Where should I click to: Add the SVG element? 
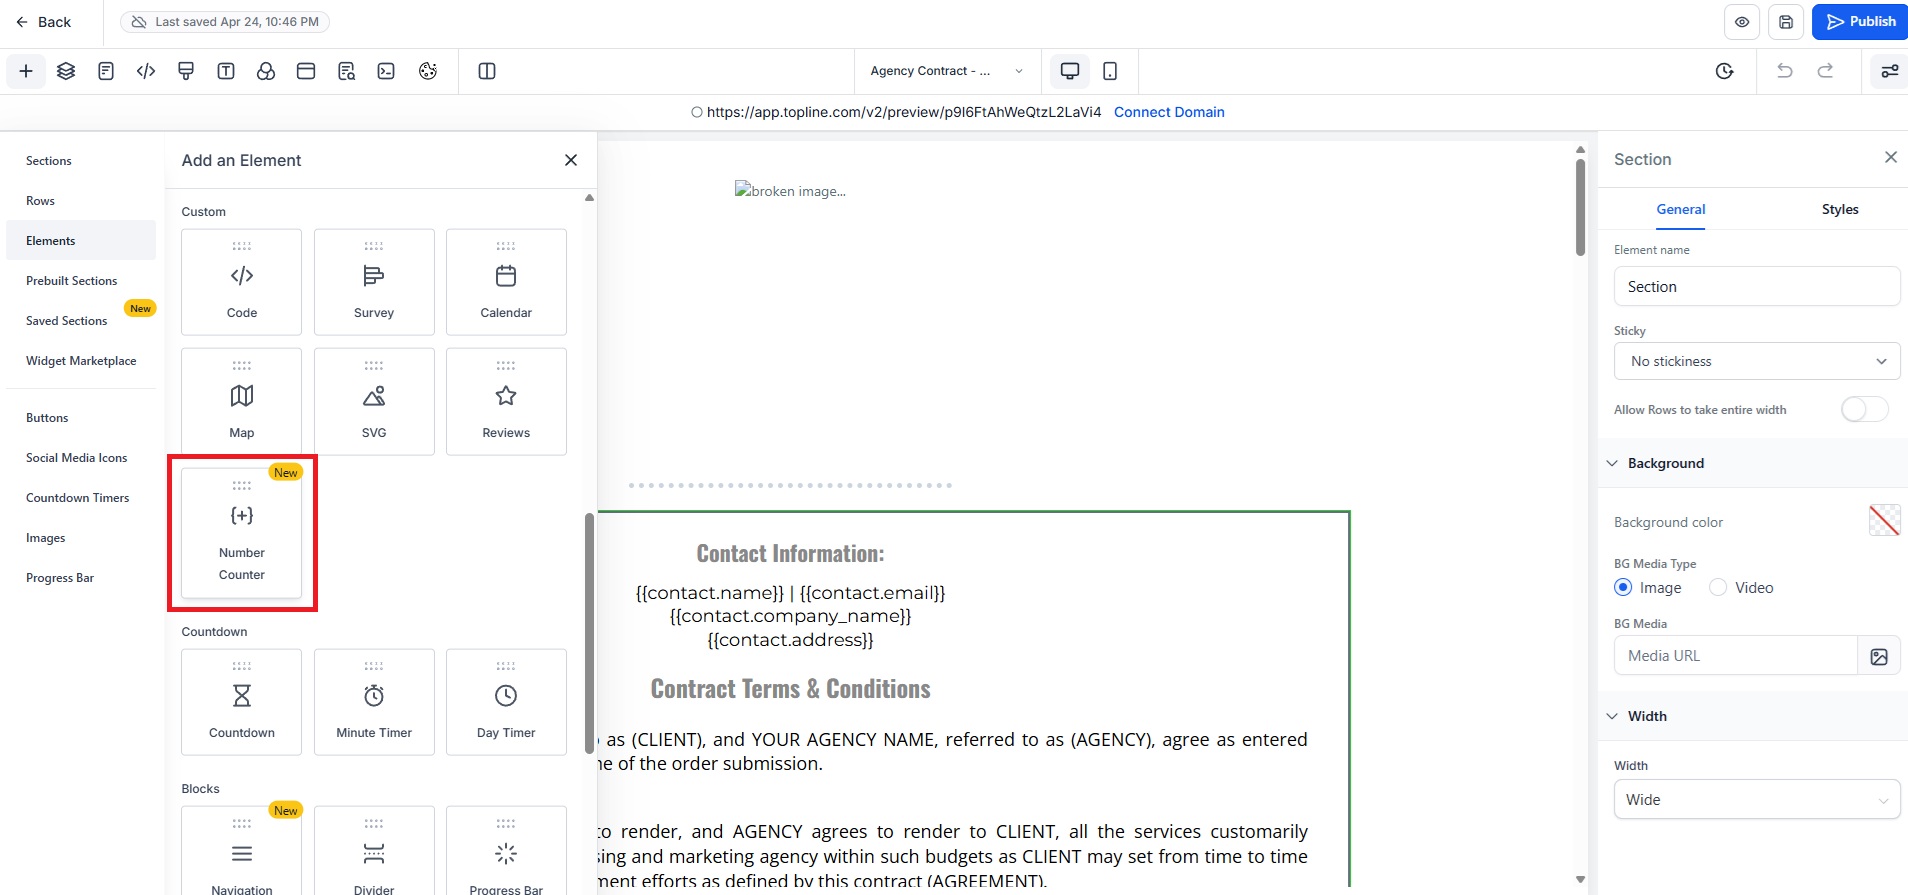point(374,402)
